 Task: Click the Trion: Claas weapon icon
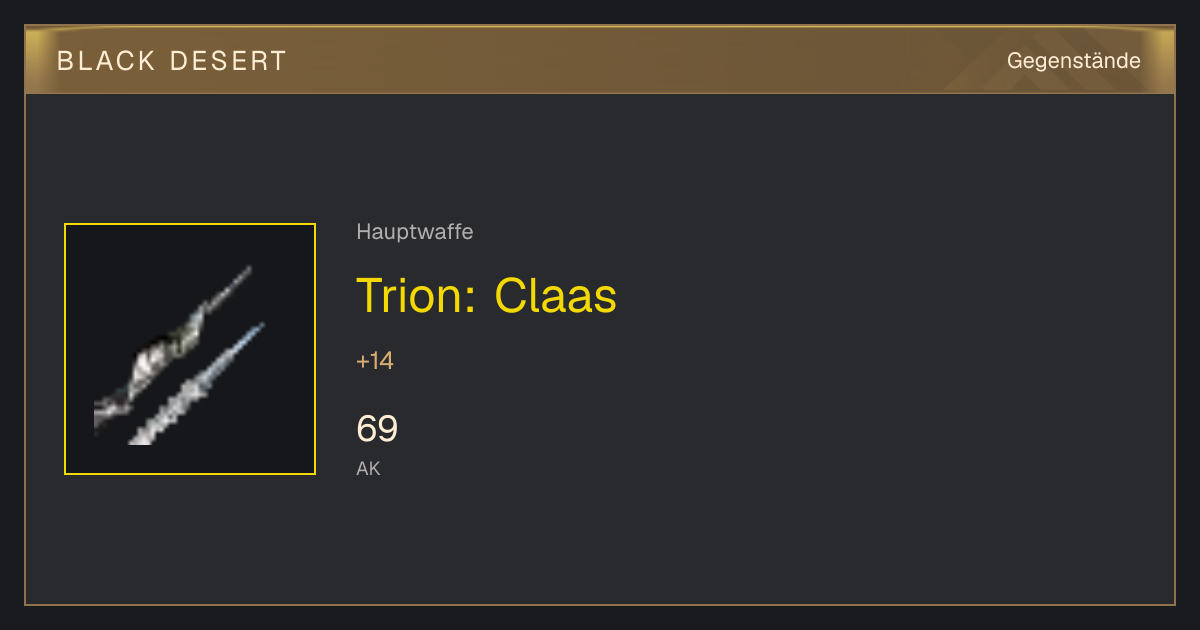190,349
